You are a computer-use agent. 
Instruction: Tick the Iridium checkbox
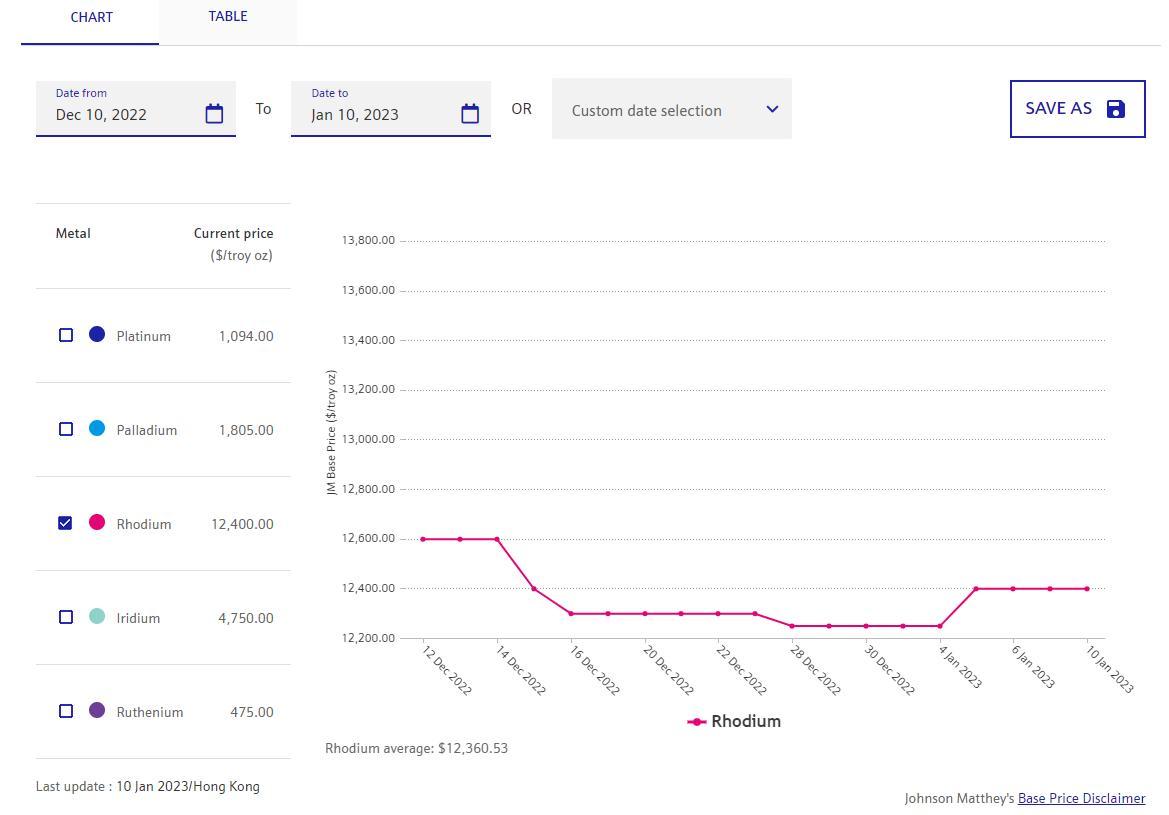(x=66, y=617)
